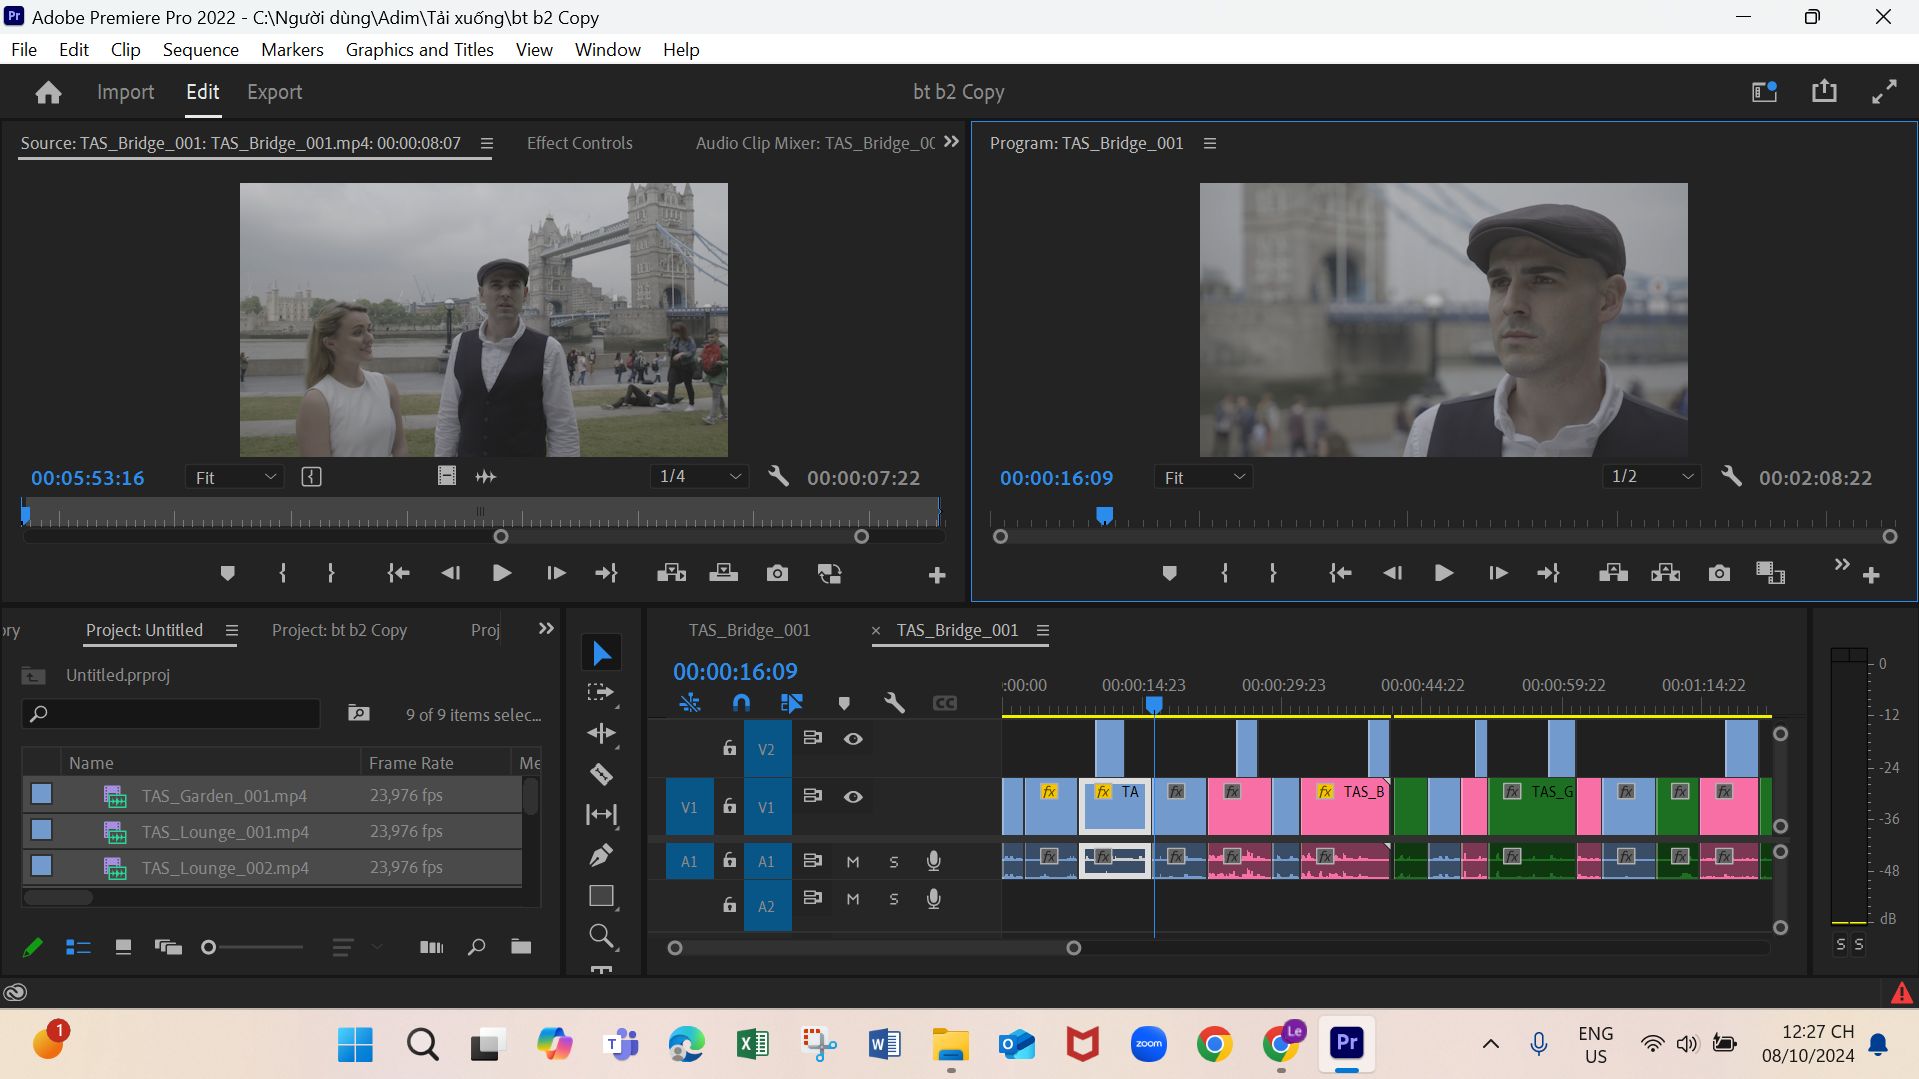Image resolution: width=1919 pixels, height=1079 pixels.
Task: Open Program monitor Fit zoom dropdown
Action: [x=1203, y=478]
